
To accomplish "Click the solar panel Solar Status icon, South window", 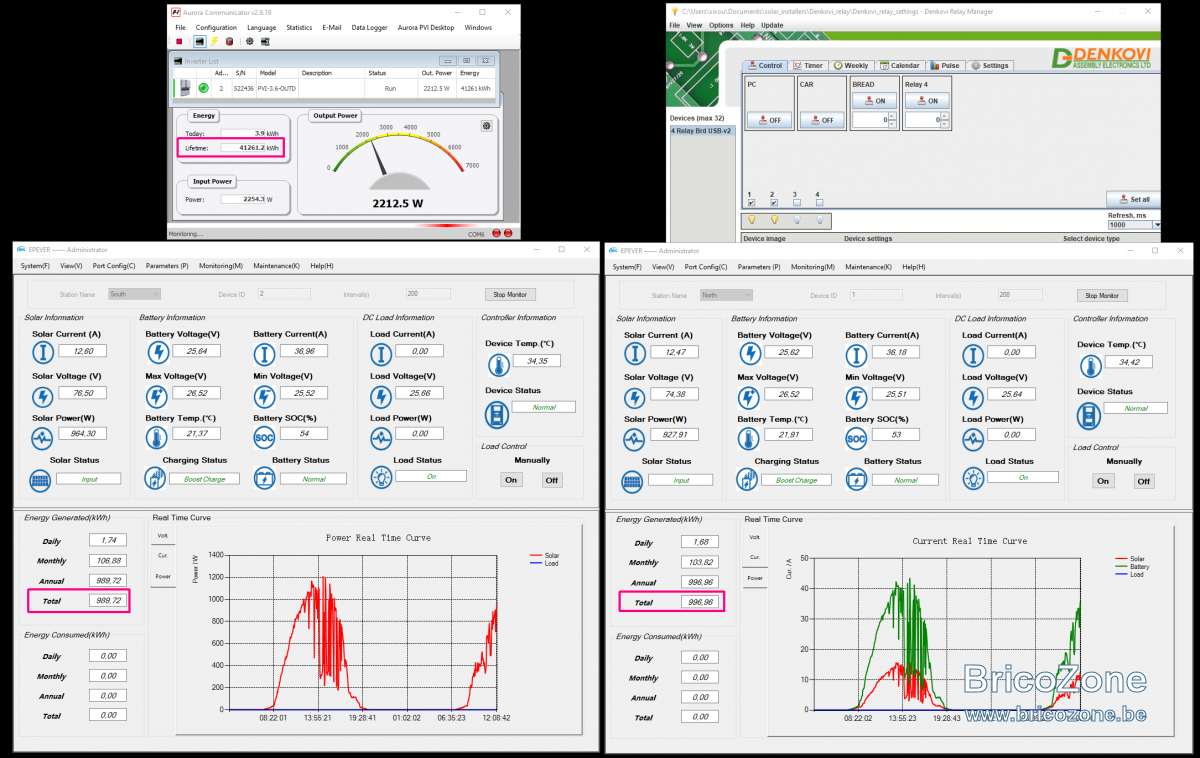I will [x=40, y=479].
